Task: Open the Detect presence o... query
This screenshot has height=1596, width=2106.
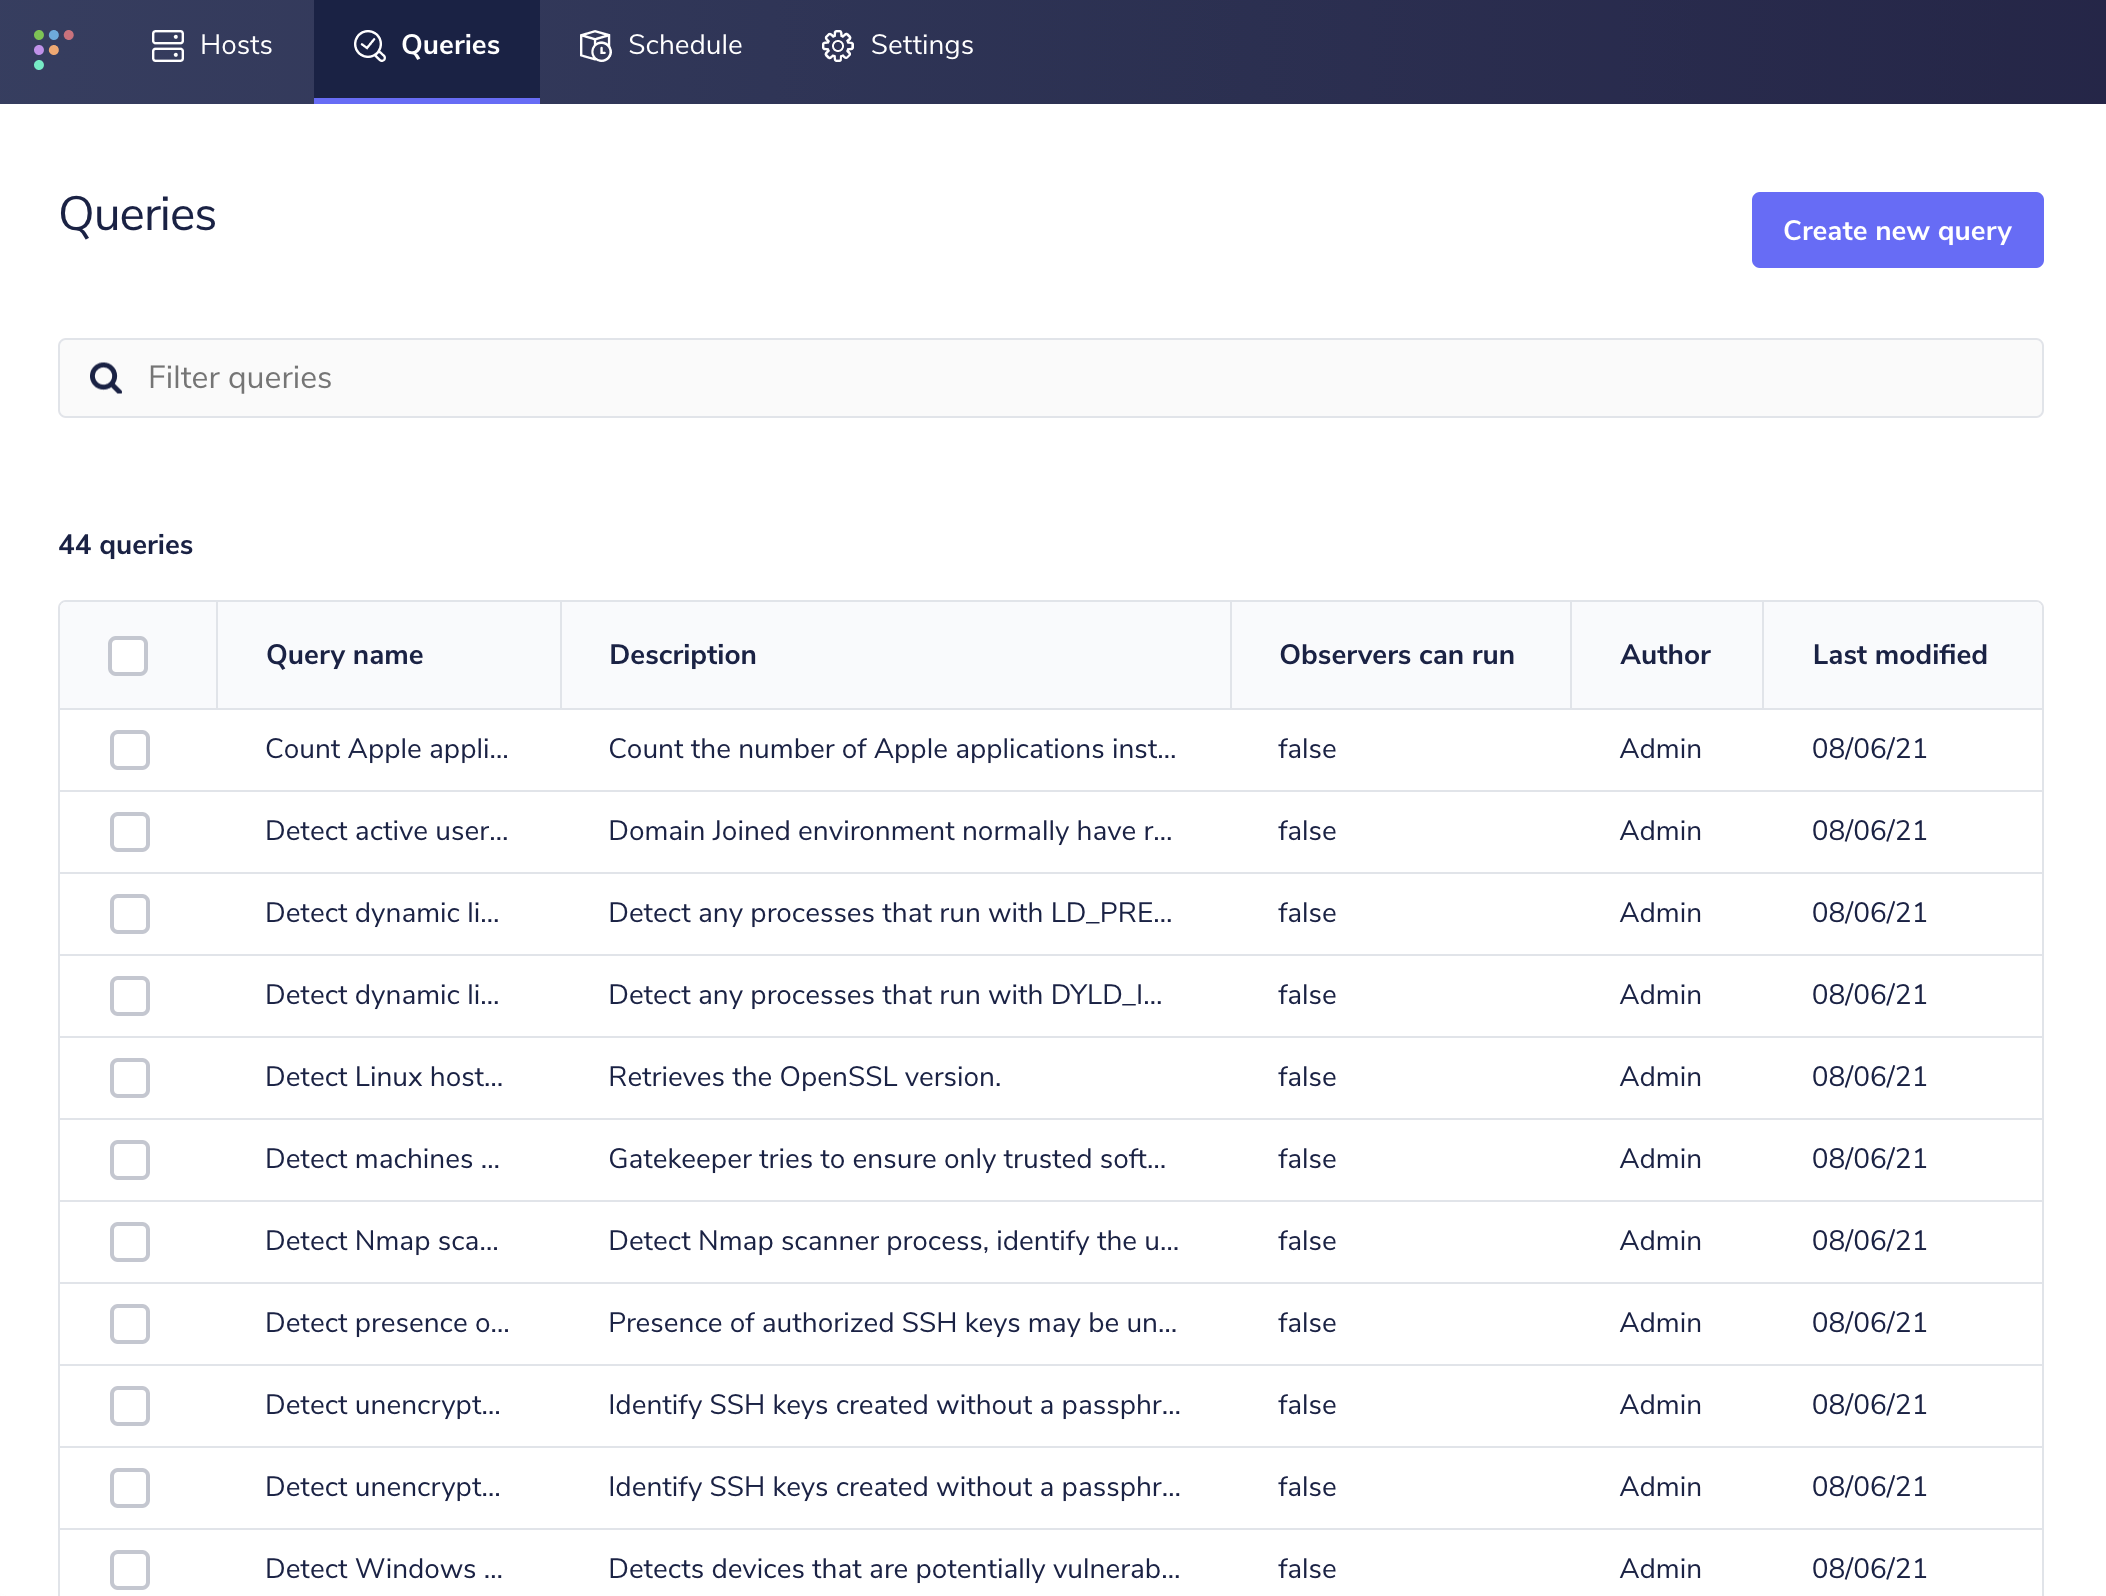Action: click(387, 1323)
